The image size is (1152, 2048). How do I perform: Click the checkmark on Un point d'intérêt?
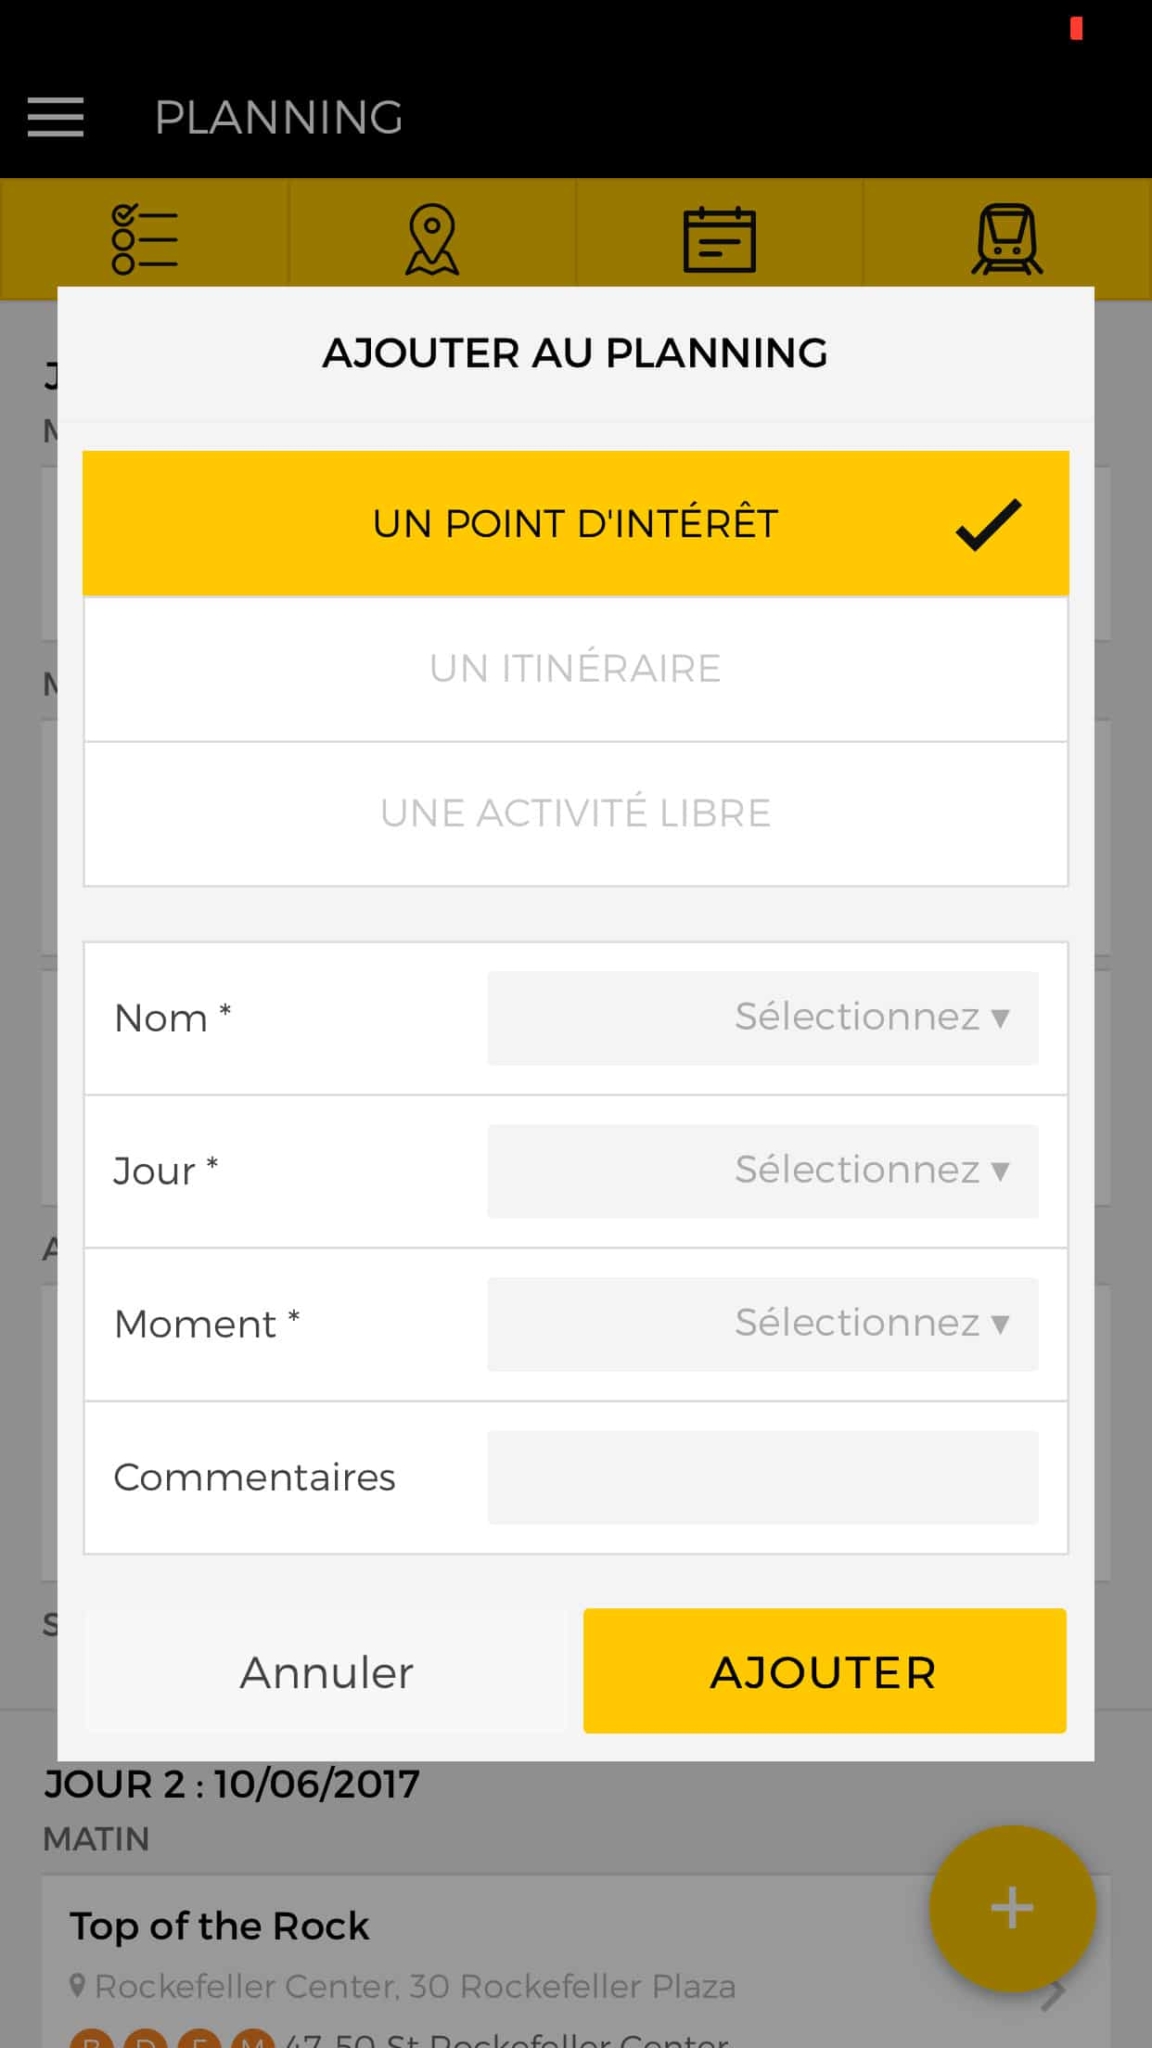tap(988, 524)
